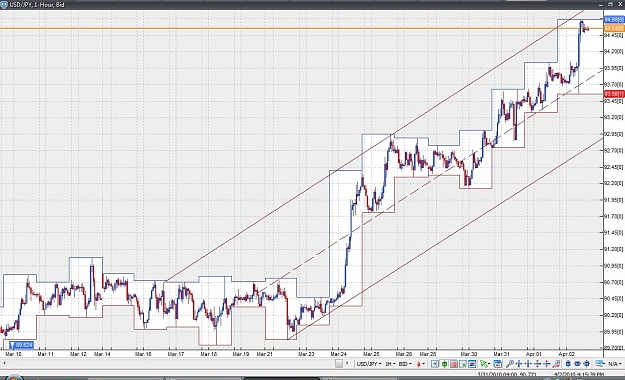Click the monitor icon beside N/A
Image resolution: width=625 pixels, height=380 pixels.
(x=600, y=364)
